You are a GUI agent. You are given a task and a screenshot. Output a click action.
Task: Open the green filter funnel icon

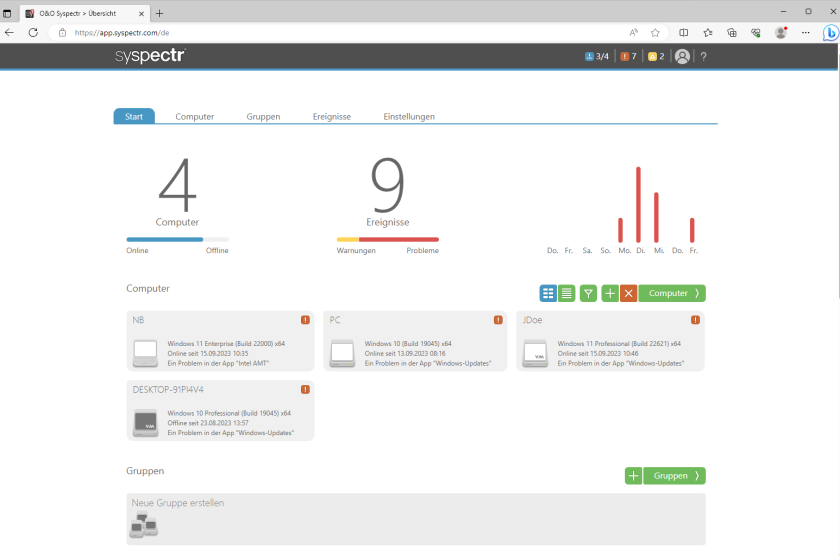tap(588, 293)
